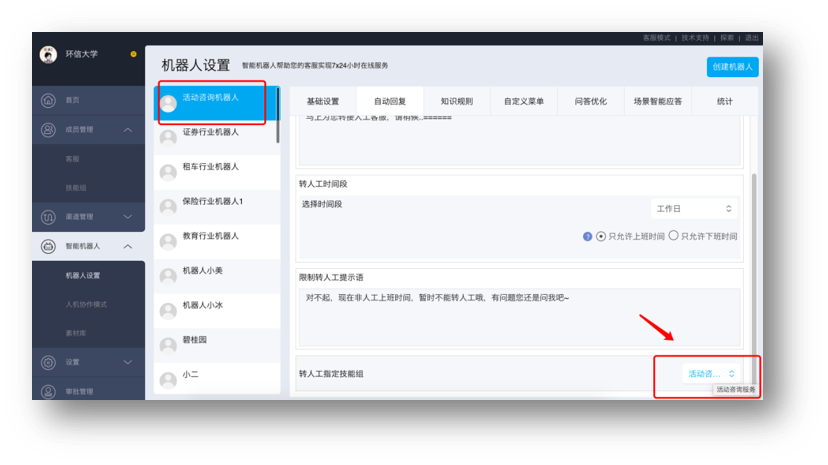This screenshot has width=828, height=465.
Task: Click the 审批管理 approval management icon
Action: [x=48, y=391]
